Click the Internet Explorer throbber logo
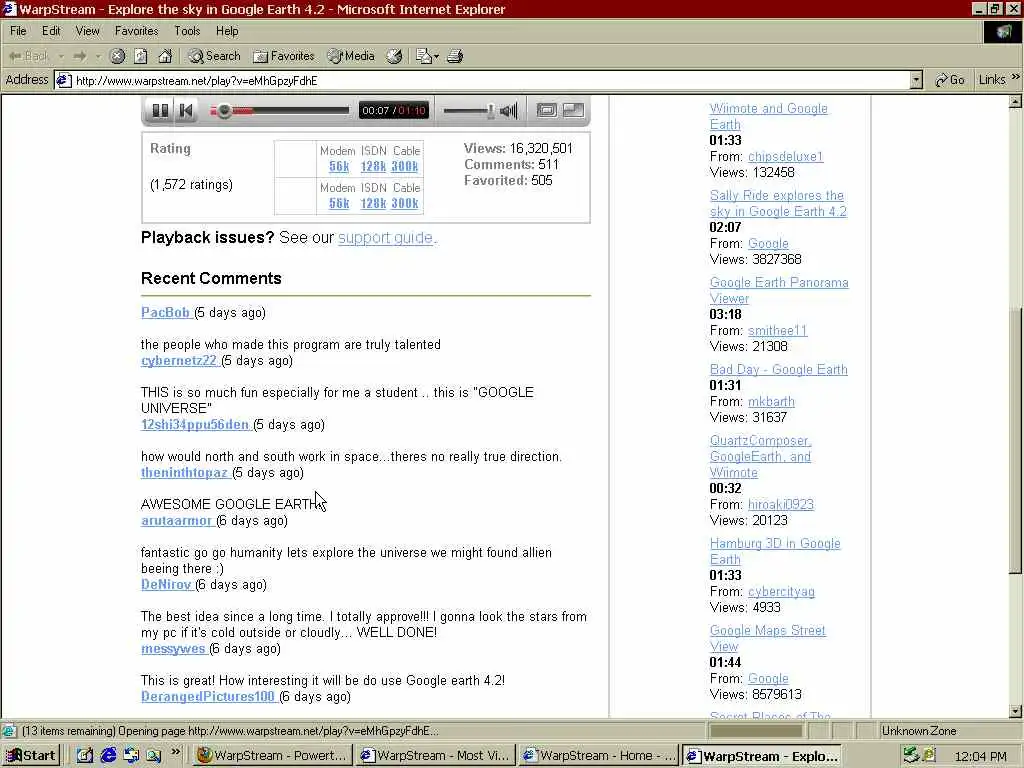The image size is (1024, 768). click(1002, 31)
